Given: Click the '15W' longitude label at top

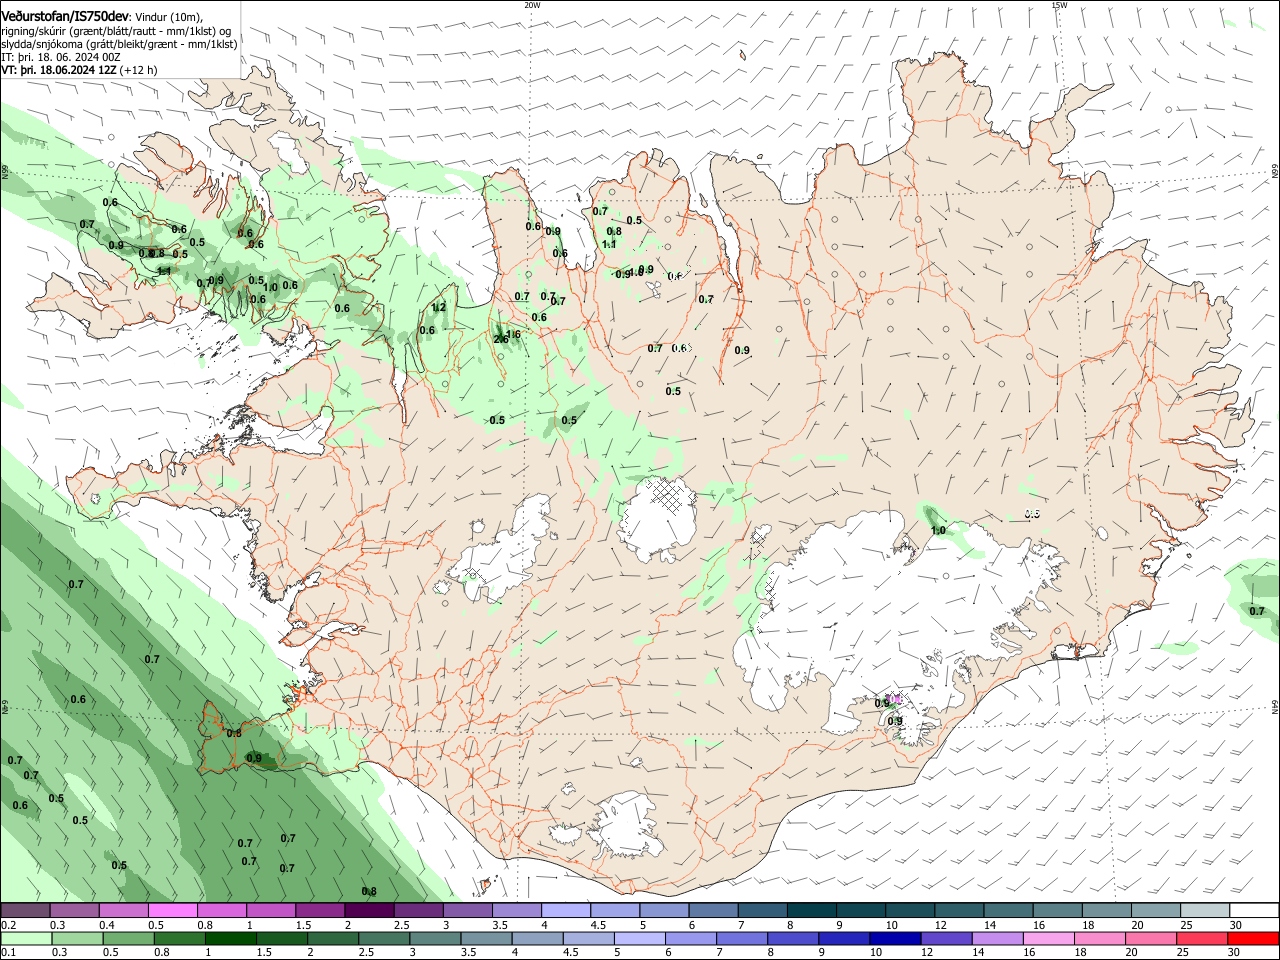Looking at the screenshot, I should [1059, 4].
